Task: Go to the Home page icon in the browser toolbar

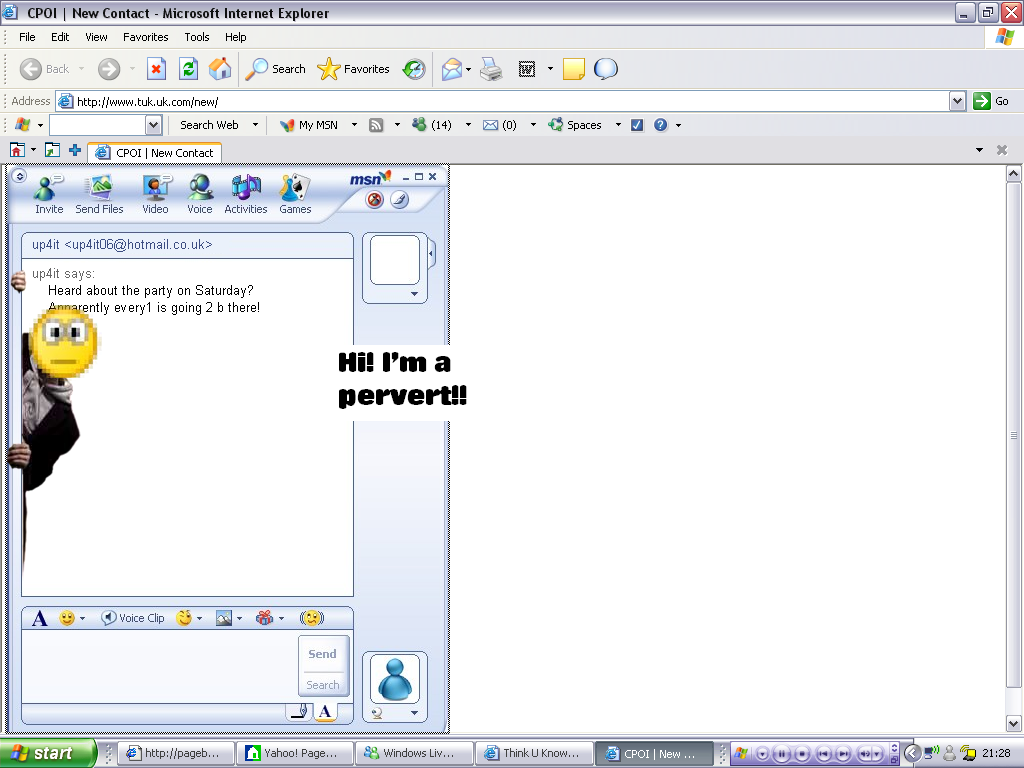Action: coord(220,69)
